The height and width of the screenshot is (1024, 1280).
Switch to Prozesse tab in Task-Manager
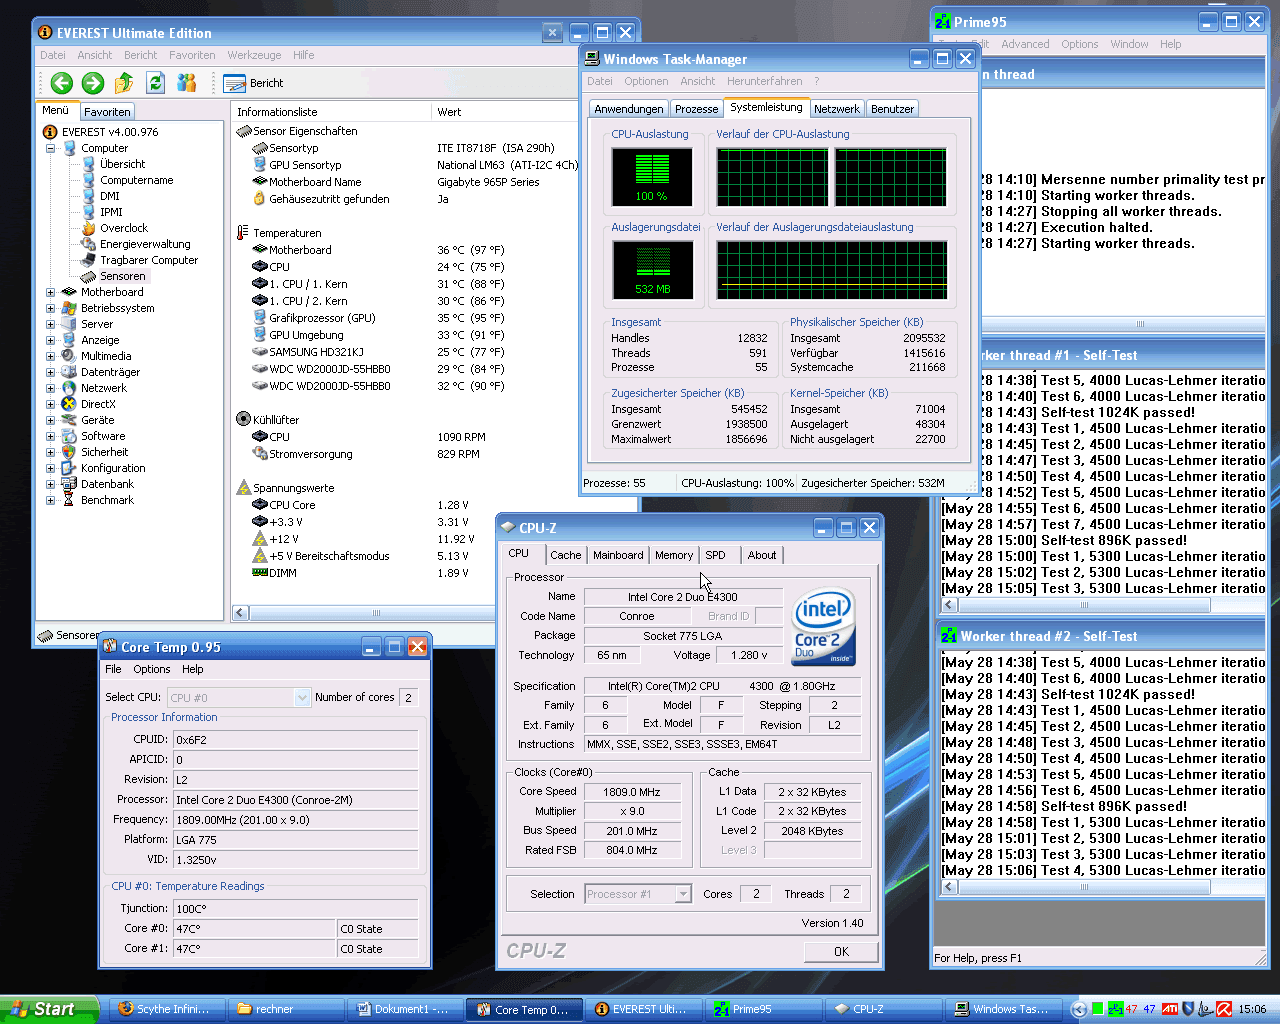click(x=696, y=109)
